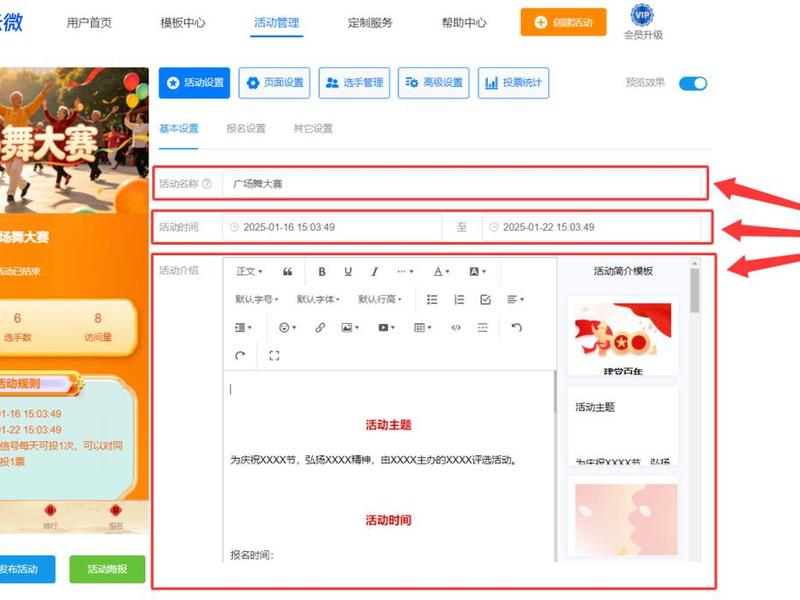Click the 活动名称 field containing 广场舞大赛
Image resolution: width=800 pixels, height=600 pixels.
pos(461,184)
